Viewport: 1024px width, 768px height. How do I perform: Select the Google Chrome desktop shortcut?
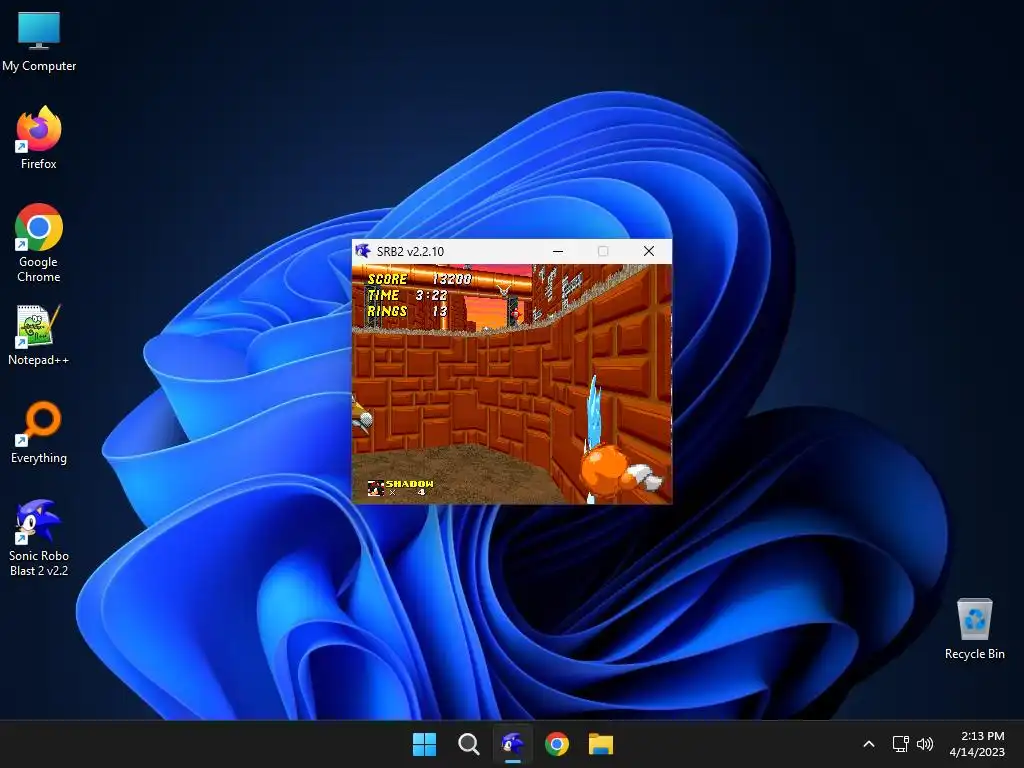[x=39, y=243]
